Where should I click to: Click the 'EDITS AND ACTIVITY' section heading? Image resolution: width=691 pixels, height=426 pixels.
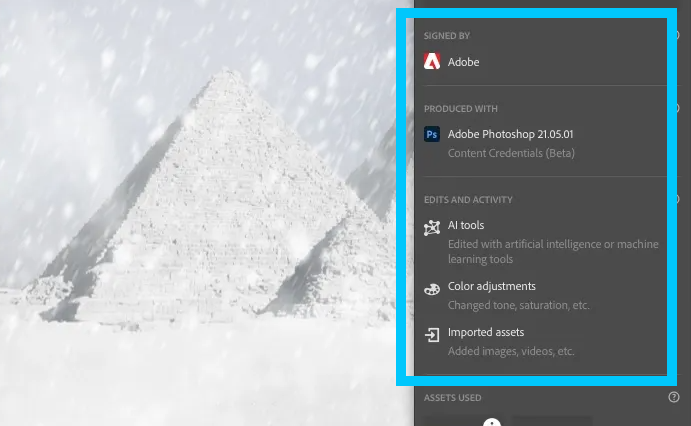pyautogui.click(x=468, y=200)
